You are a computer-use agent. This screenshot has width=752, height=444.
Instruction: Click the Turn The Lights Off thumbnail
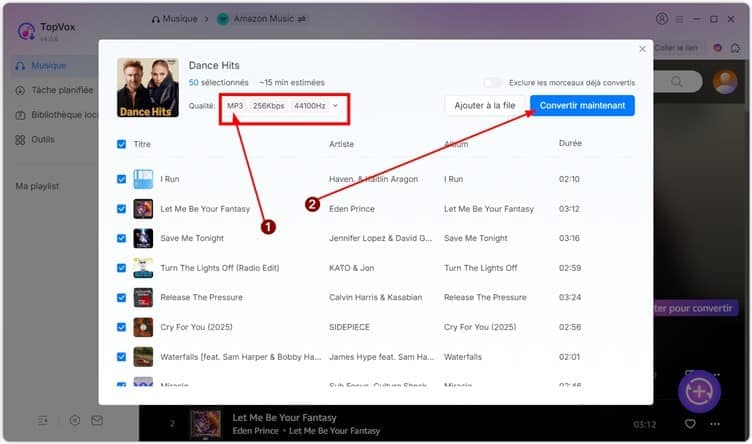point(143,268)
